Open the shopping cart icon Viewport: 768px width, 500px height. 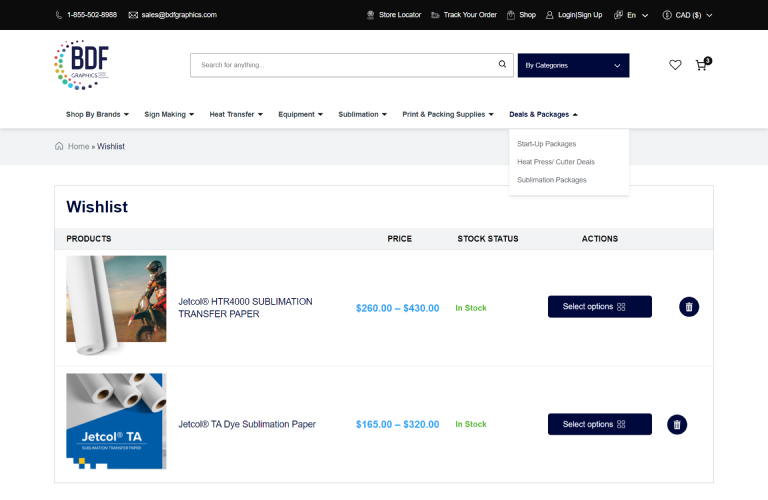(702, 64)
